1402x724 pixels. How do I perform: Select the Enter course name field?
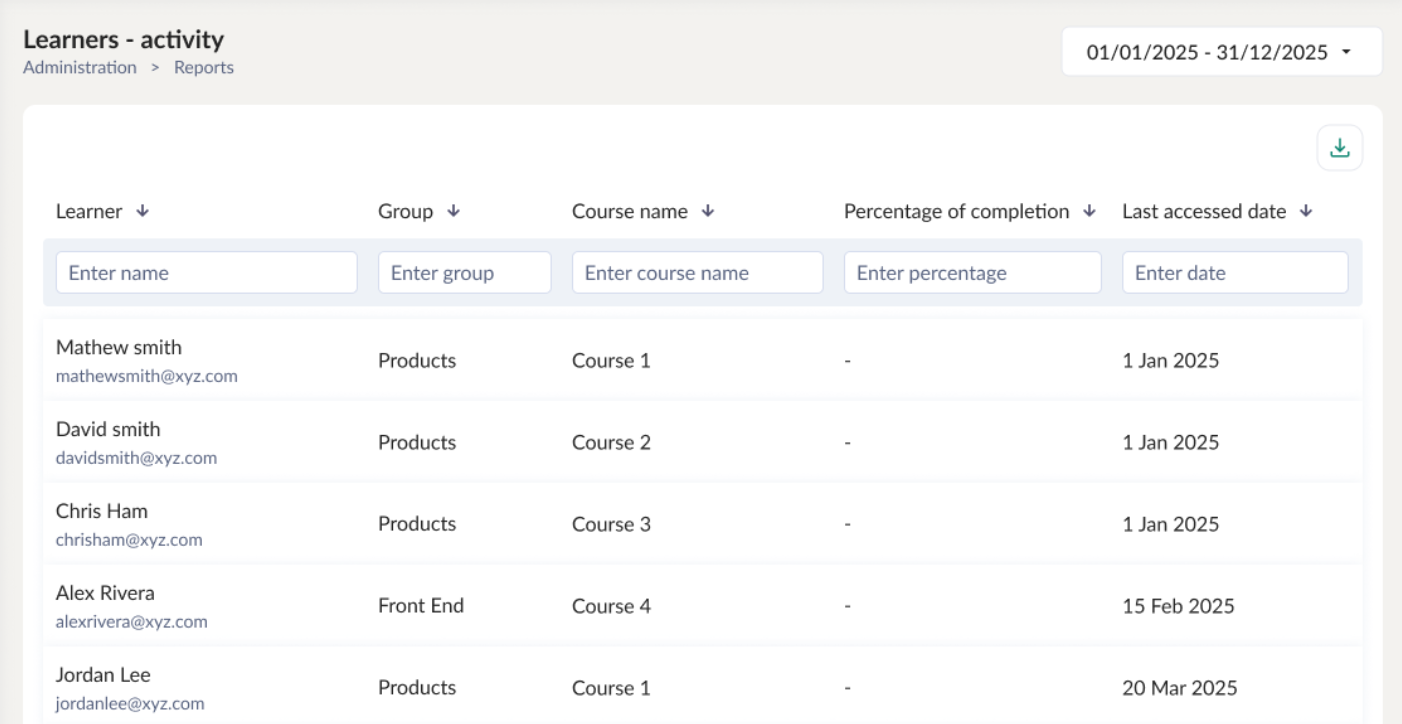click(x=697, y=272)
